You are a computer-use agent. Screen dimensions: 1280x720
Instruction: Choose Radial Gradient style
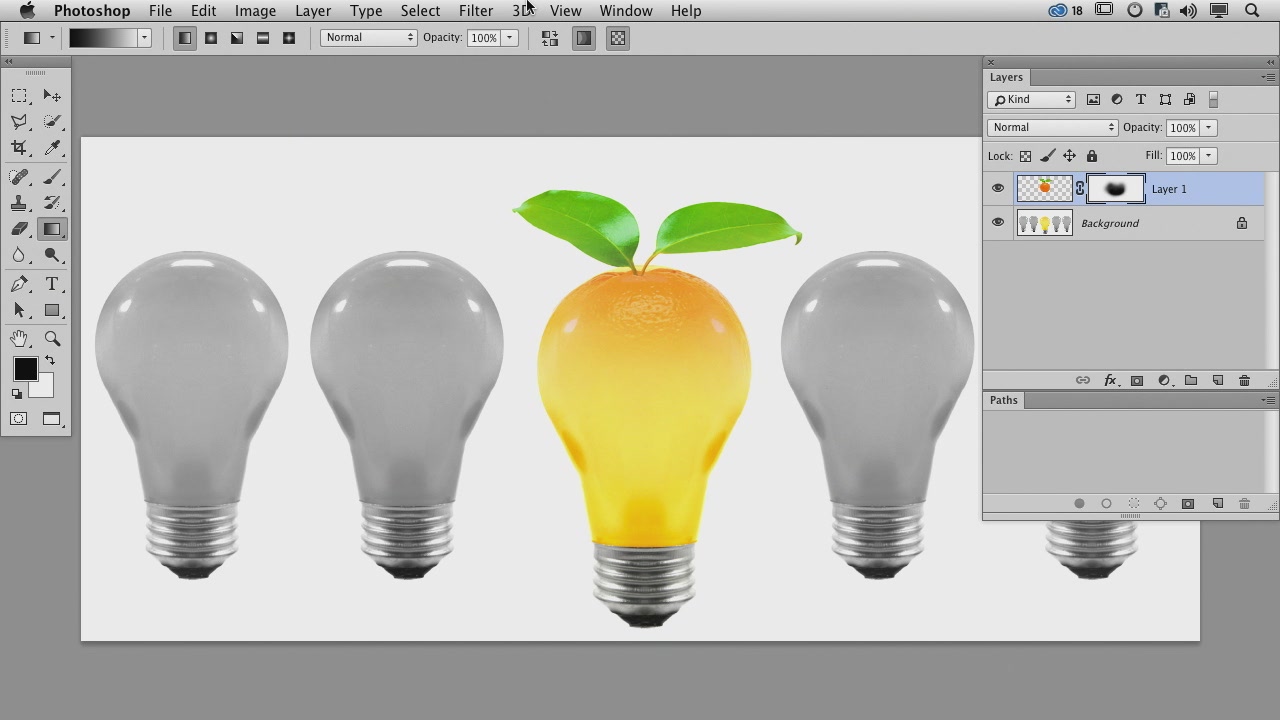point(211,38)
